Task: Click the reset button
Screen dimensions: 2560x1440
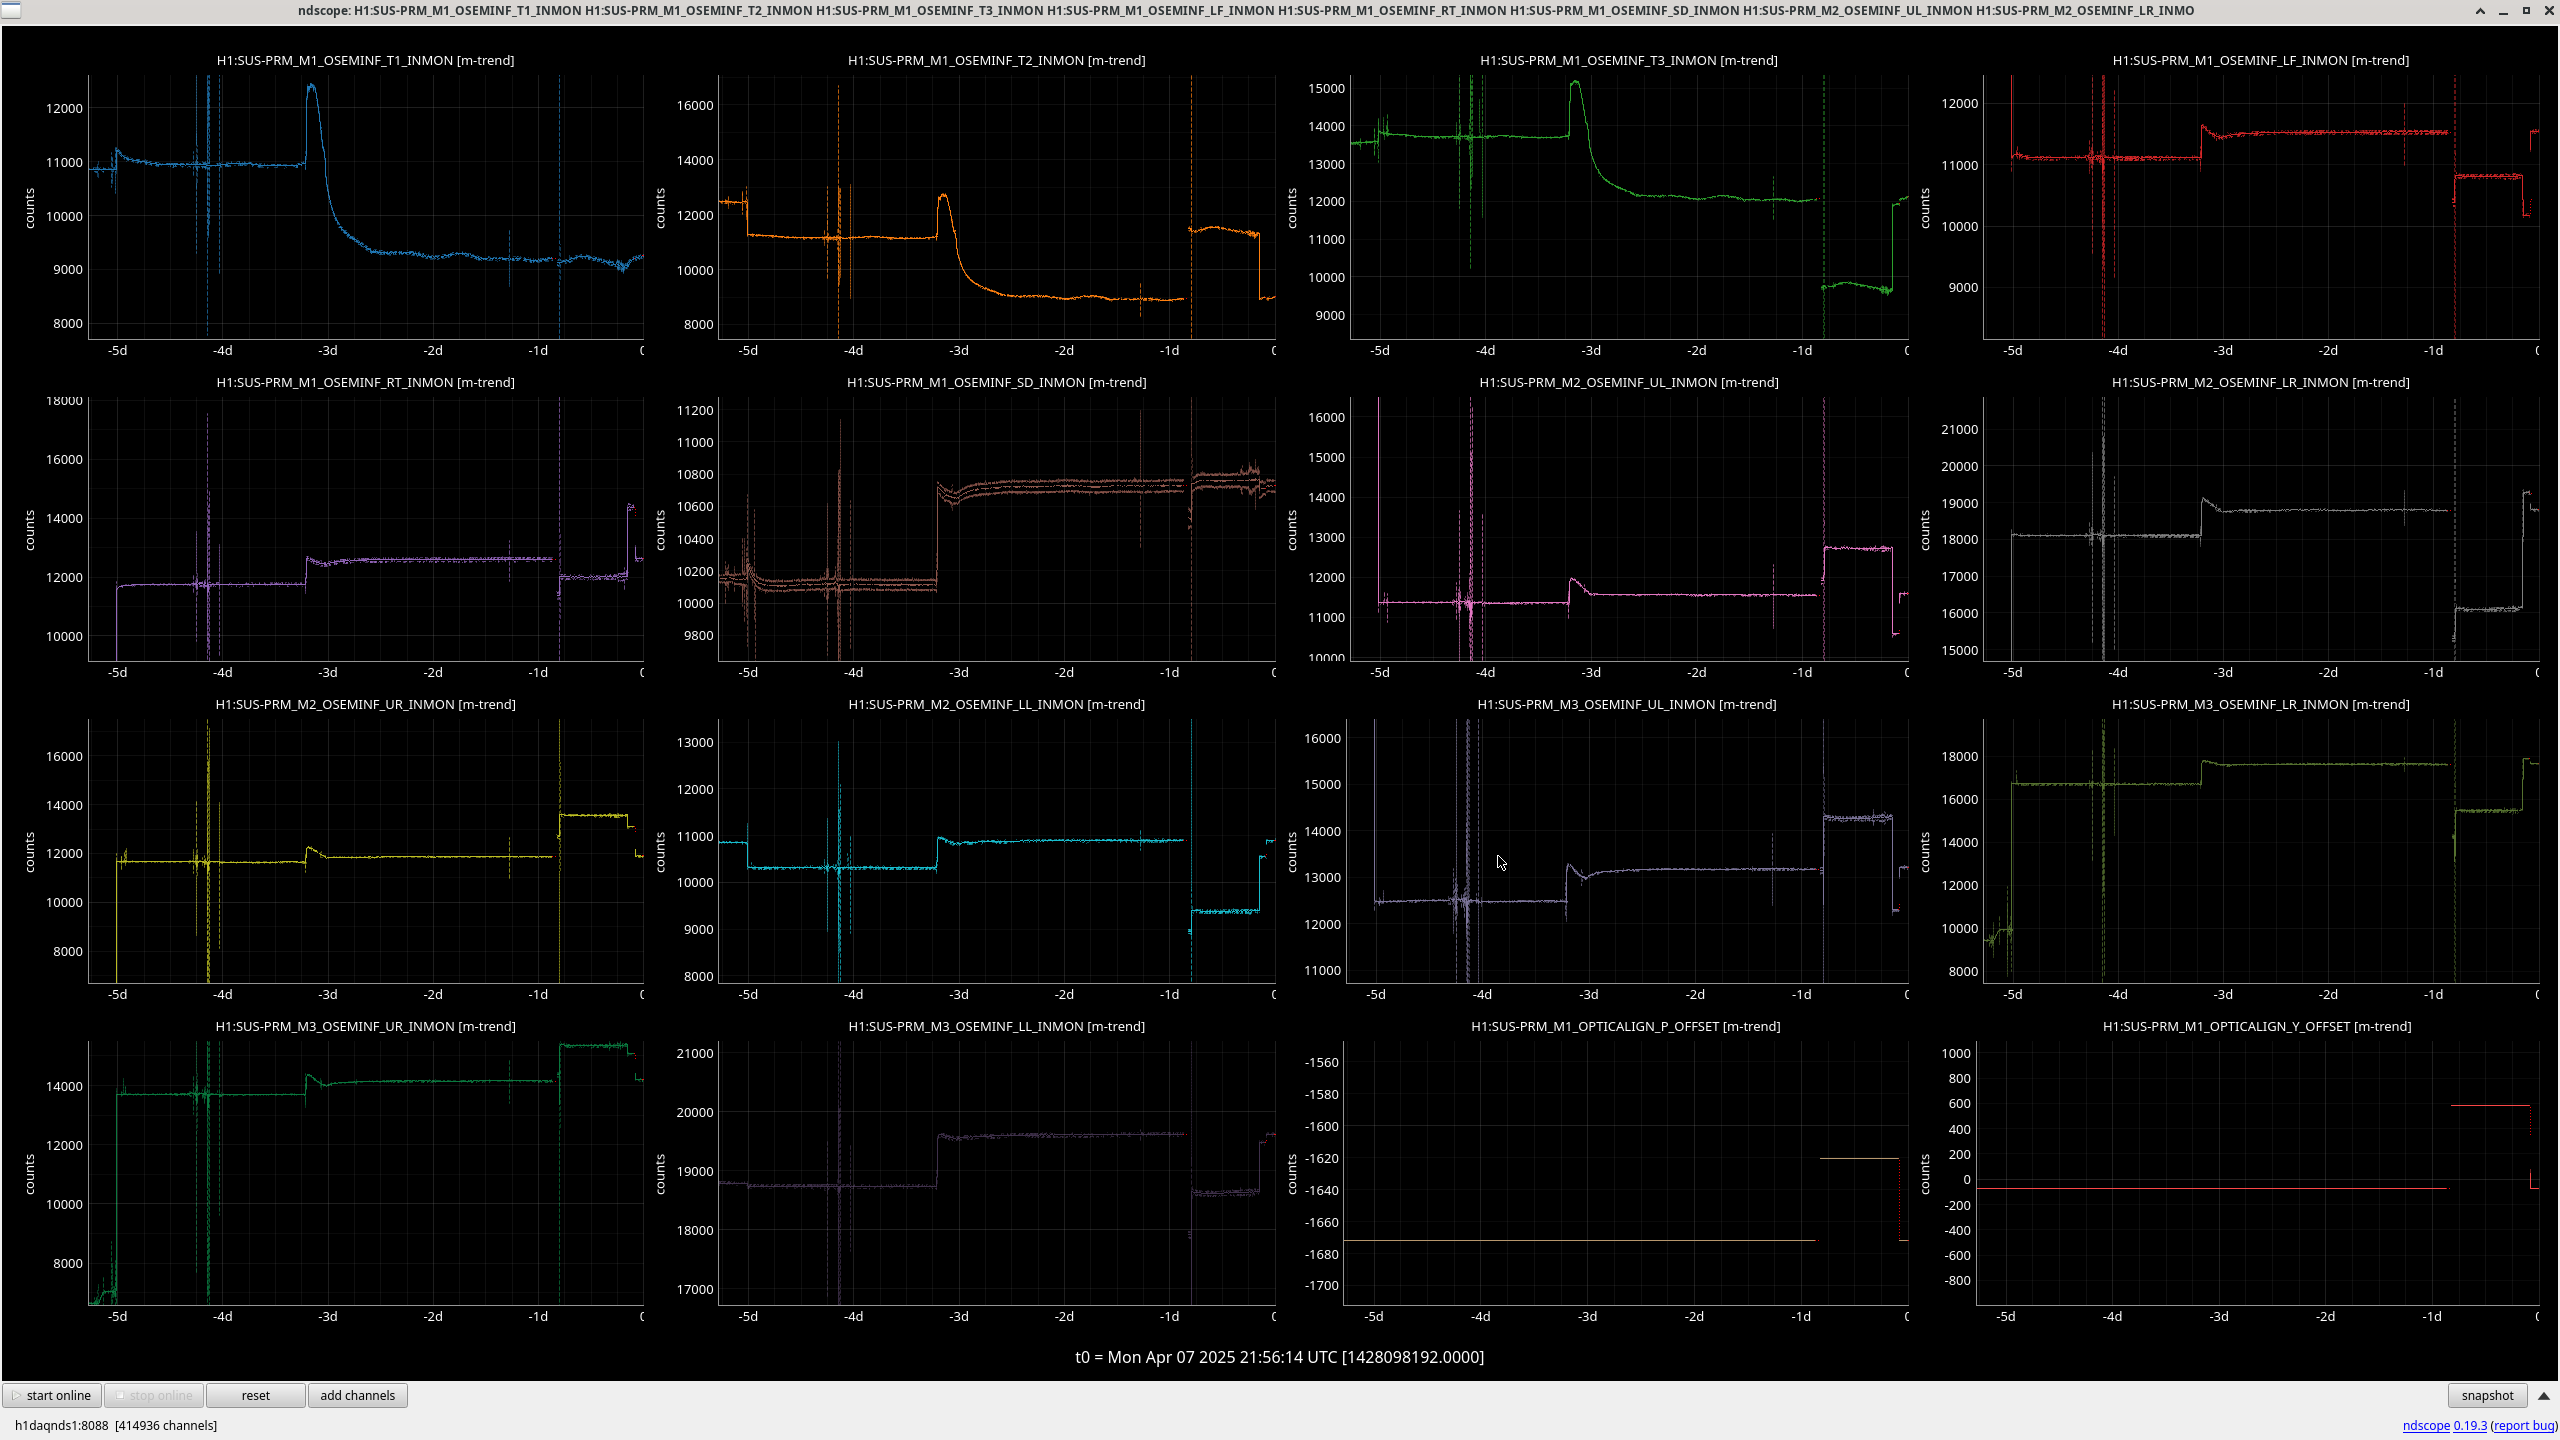Action: coord(255,1395)
